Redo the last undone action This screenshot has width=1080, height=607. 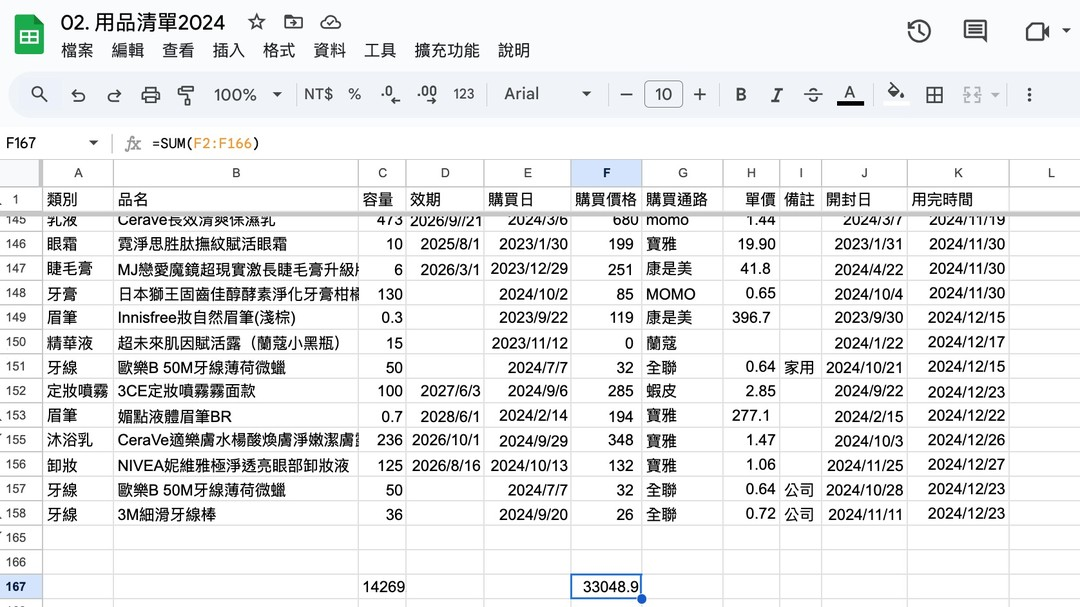pyautogui.click(x=114, y=95)
